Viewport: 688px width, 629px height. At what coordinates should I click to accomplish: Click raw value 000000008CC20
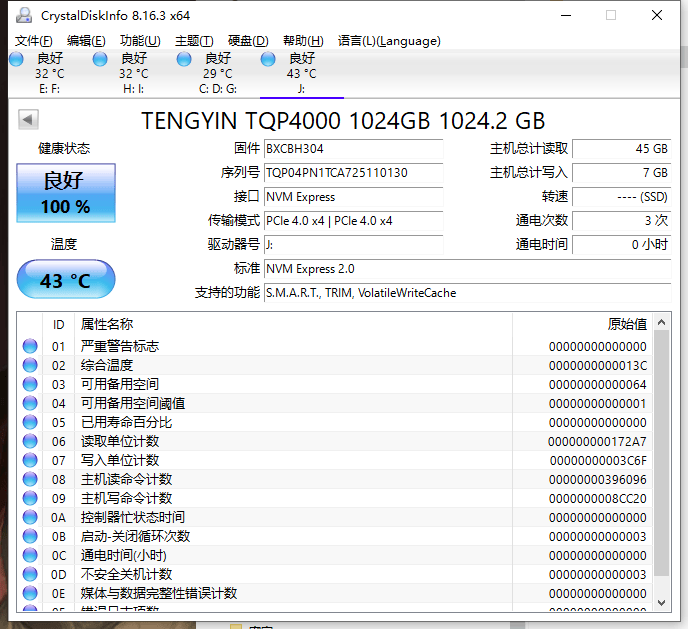click(598, 499)
